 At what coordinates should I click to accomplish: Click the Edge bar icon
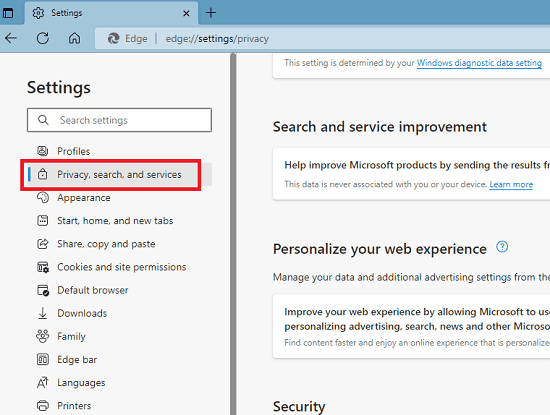pos(42,359)
